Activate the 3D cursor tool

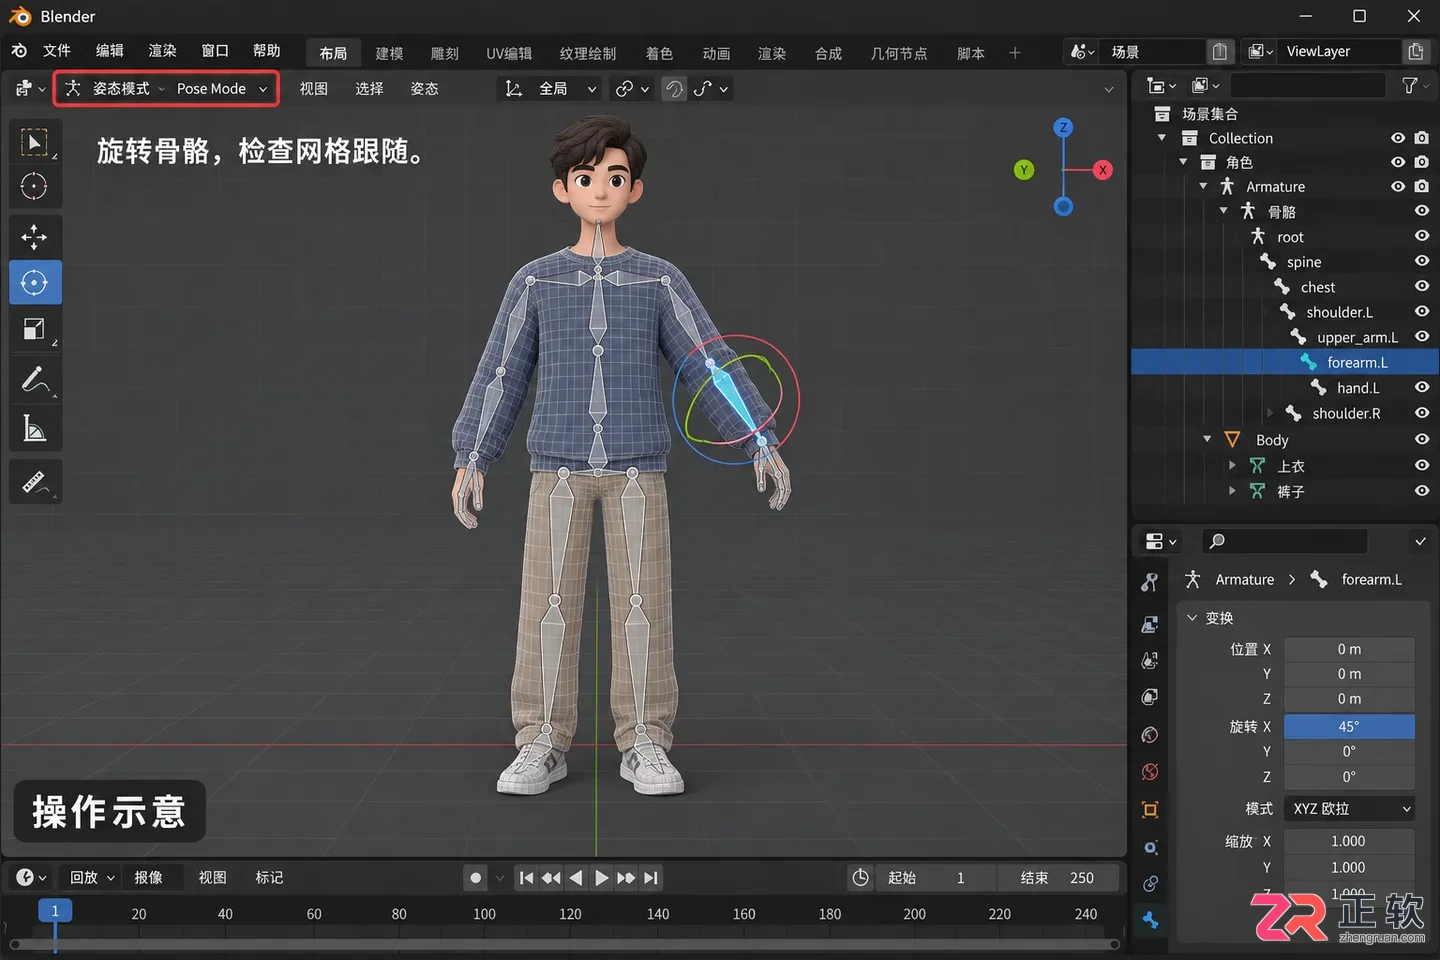click(x=35, y=187)
